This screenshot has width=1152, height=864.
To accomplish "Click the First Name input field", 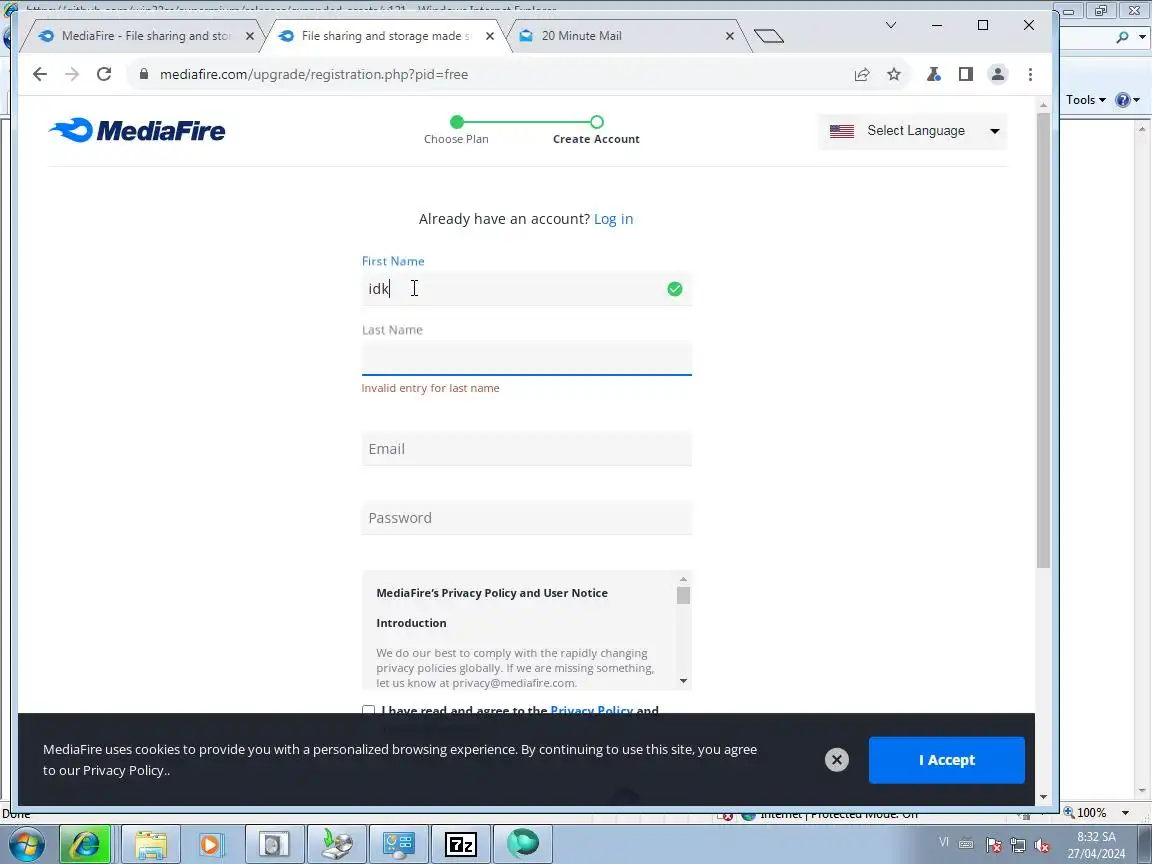I will coord(526,289).
